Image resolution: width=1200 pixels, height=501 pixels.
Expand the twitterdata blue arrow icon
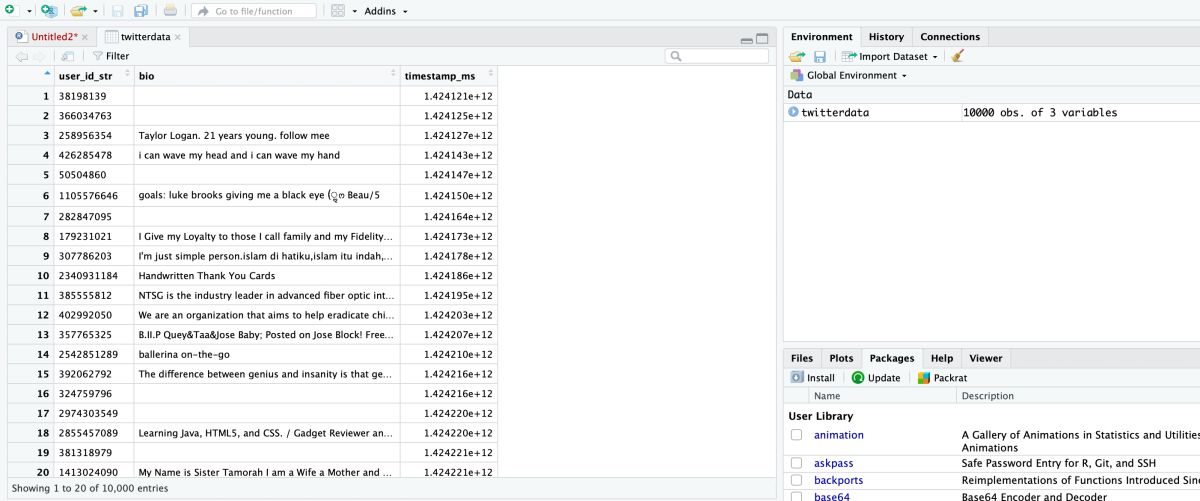[x=793, y=112]
